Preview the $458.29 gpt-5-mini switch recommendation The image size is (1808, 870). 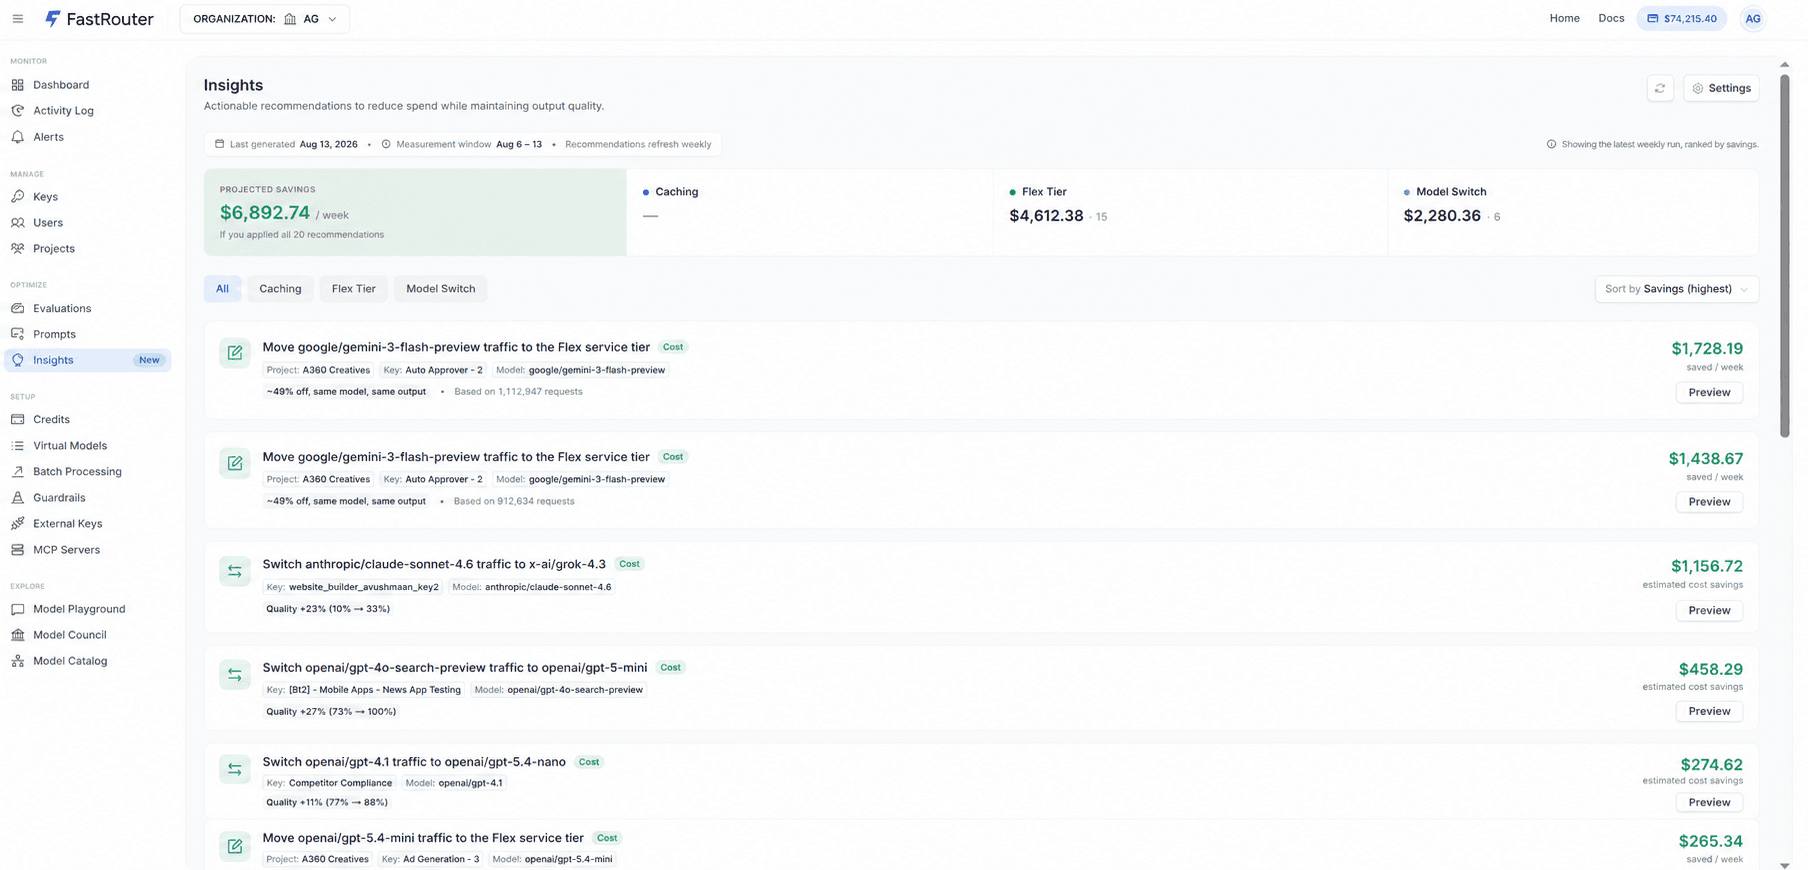[x=1709, y=712]
